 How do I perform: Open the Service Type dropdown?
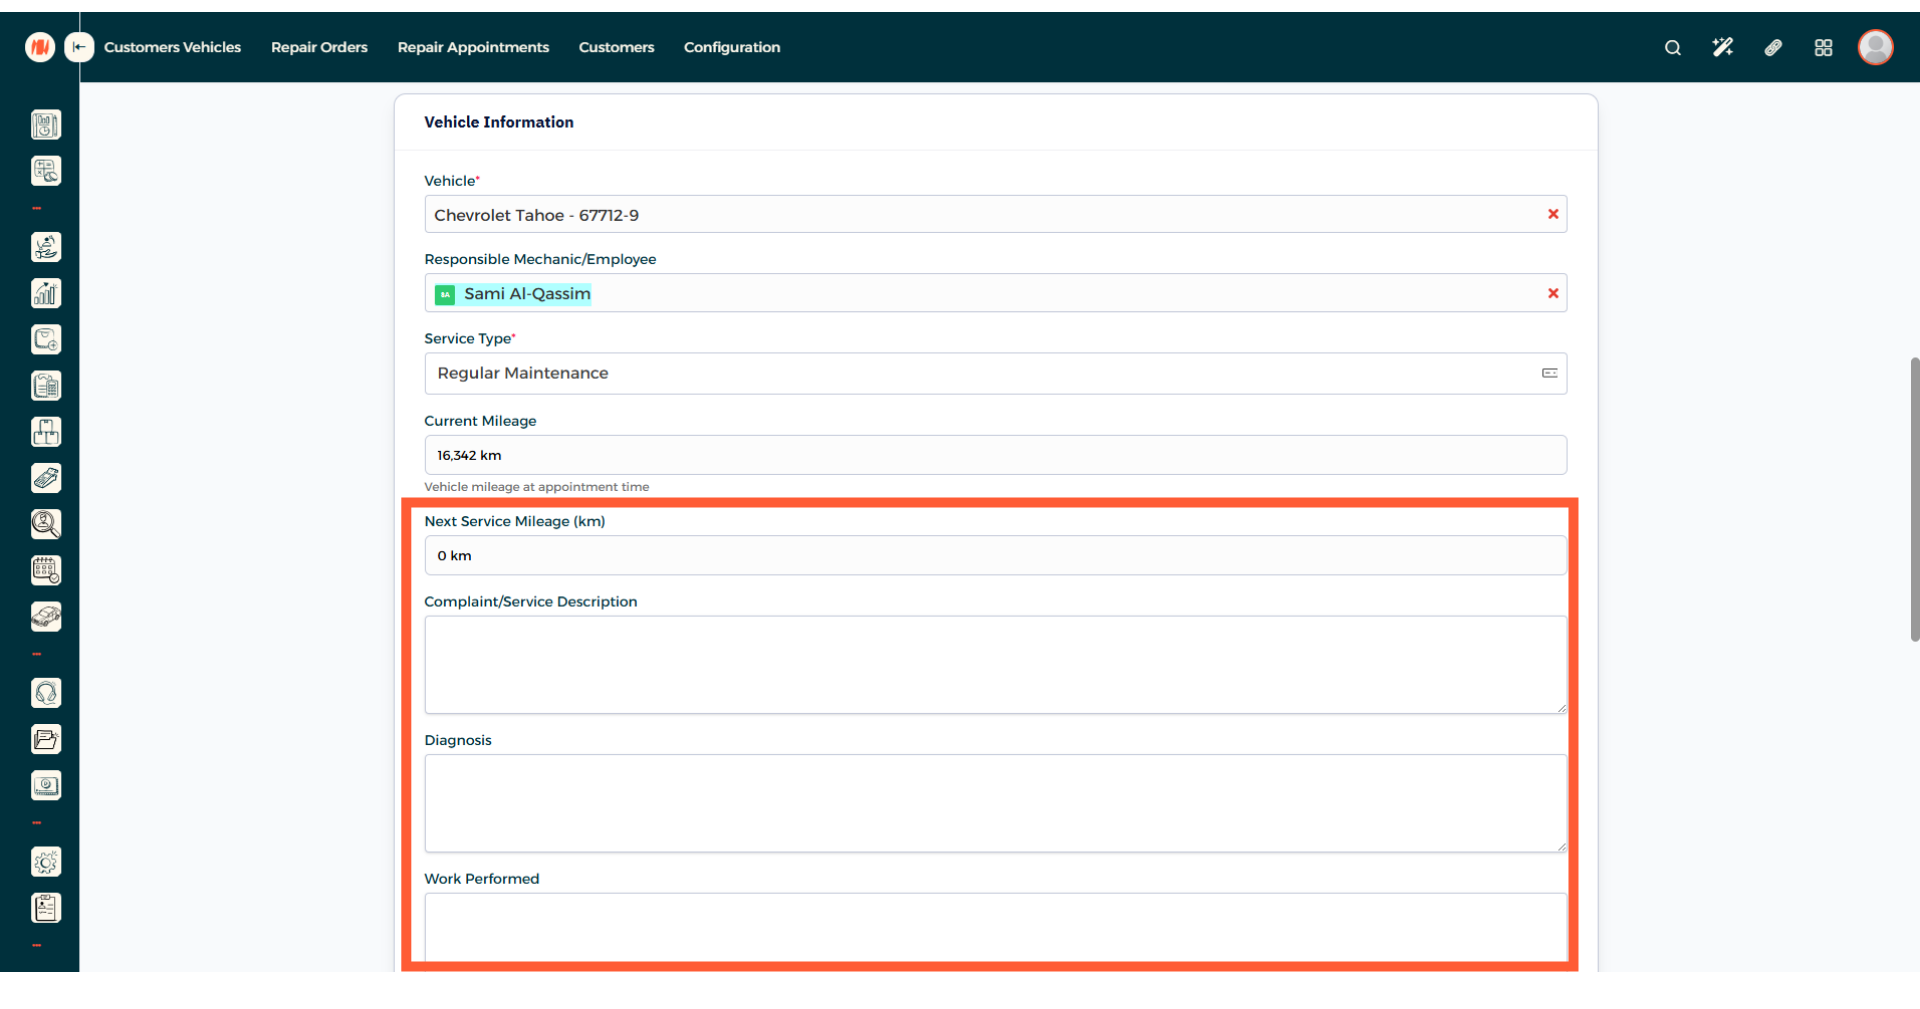[x=994, y=373]
